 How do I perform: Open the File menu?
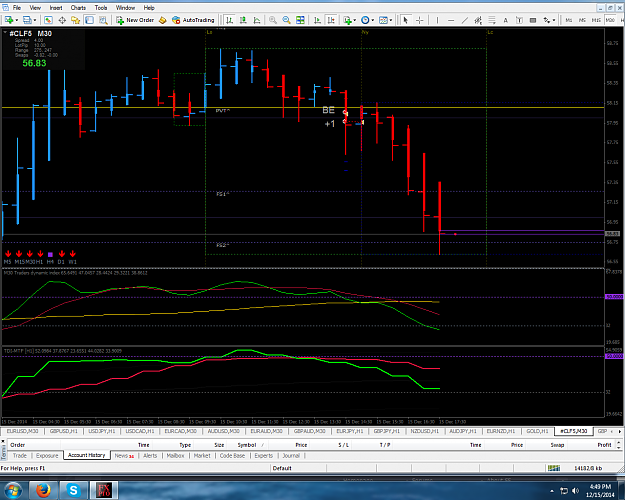(x=17, y=8)
